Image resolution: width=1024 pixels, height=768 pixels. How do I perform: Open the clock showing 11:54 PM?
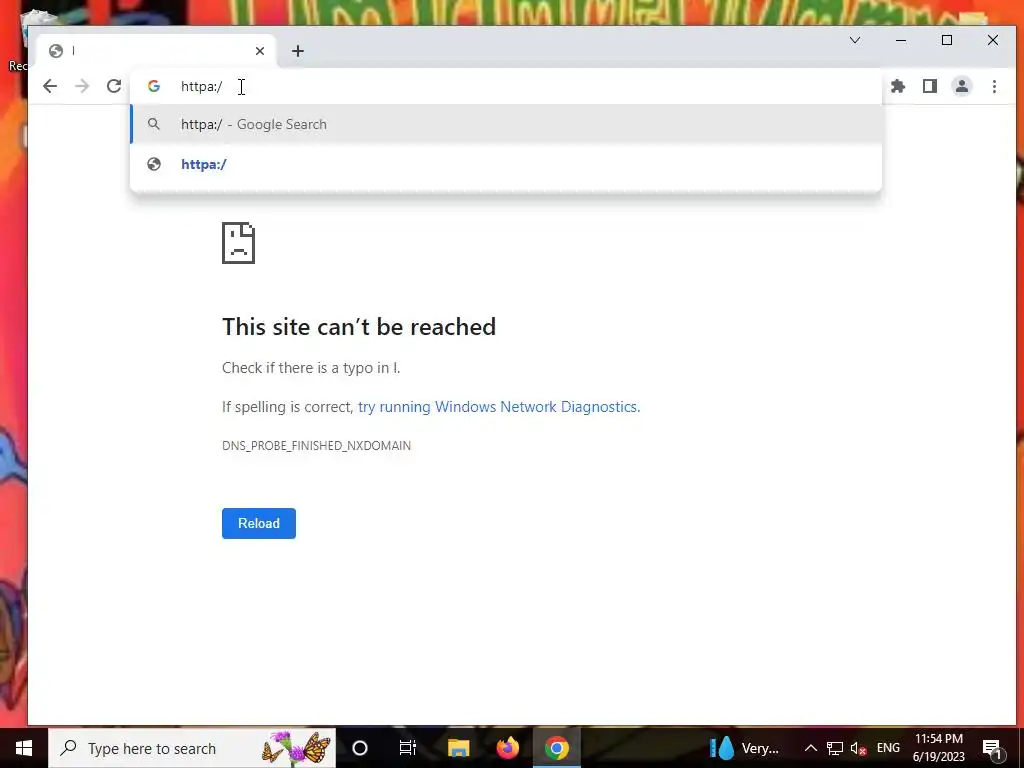tap(938, 748)
